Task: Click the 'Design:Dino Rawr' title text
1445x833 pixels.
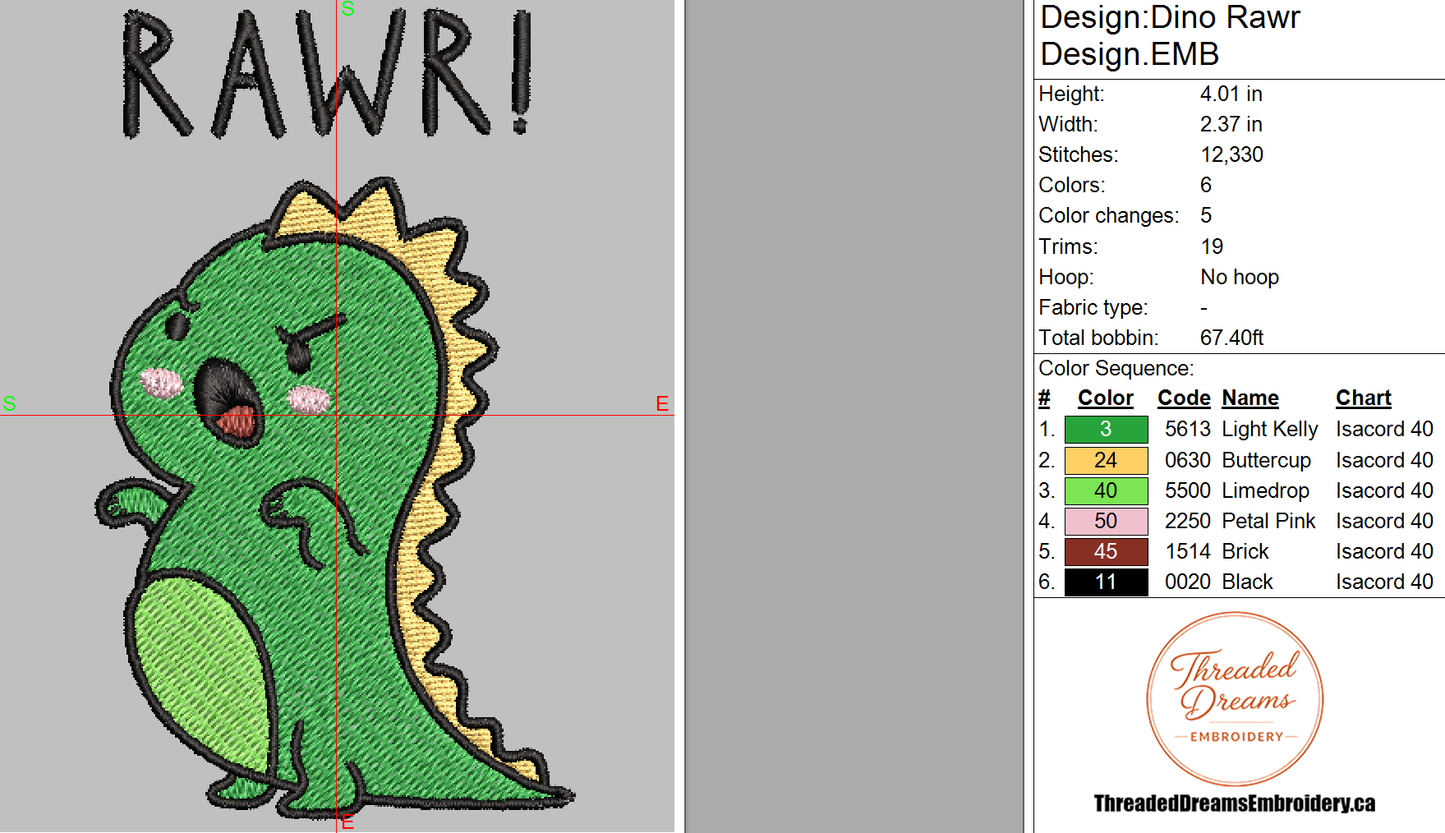Action: pyautogui.click(x=1170, y=18)
